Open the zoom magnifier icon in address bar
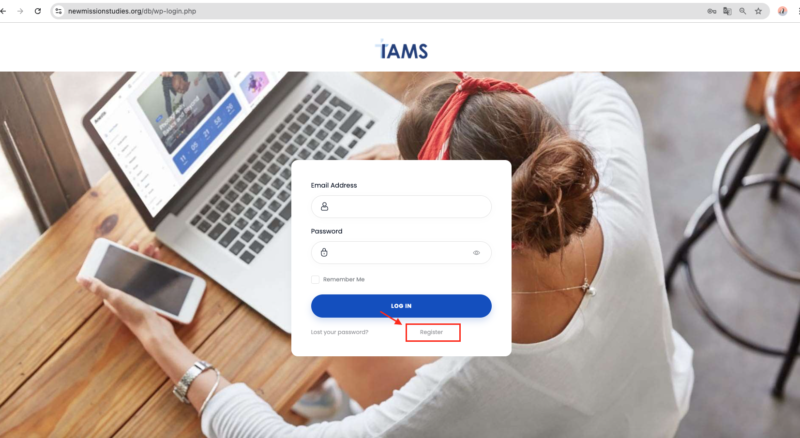Viewport: 800px width, 438px height. [743, 11]
